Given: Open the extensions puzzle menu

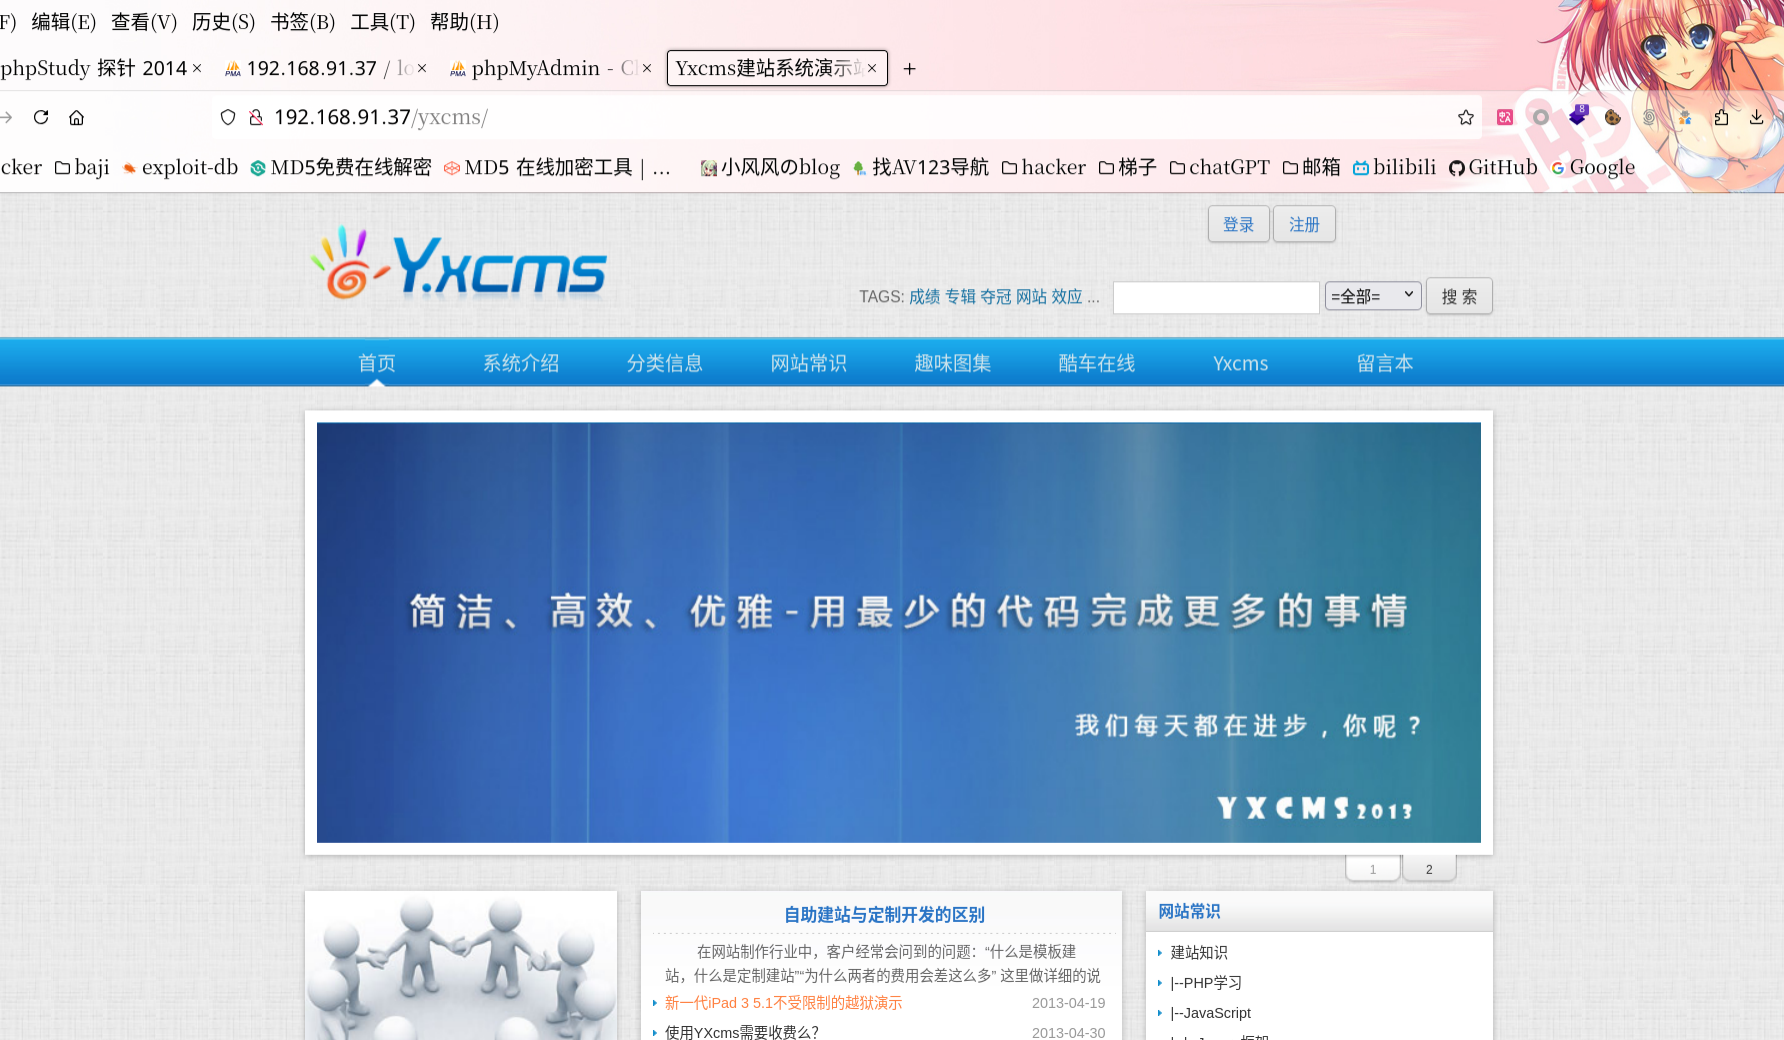Looking at the screenshot, I should 1721,117.
